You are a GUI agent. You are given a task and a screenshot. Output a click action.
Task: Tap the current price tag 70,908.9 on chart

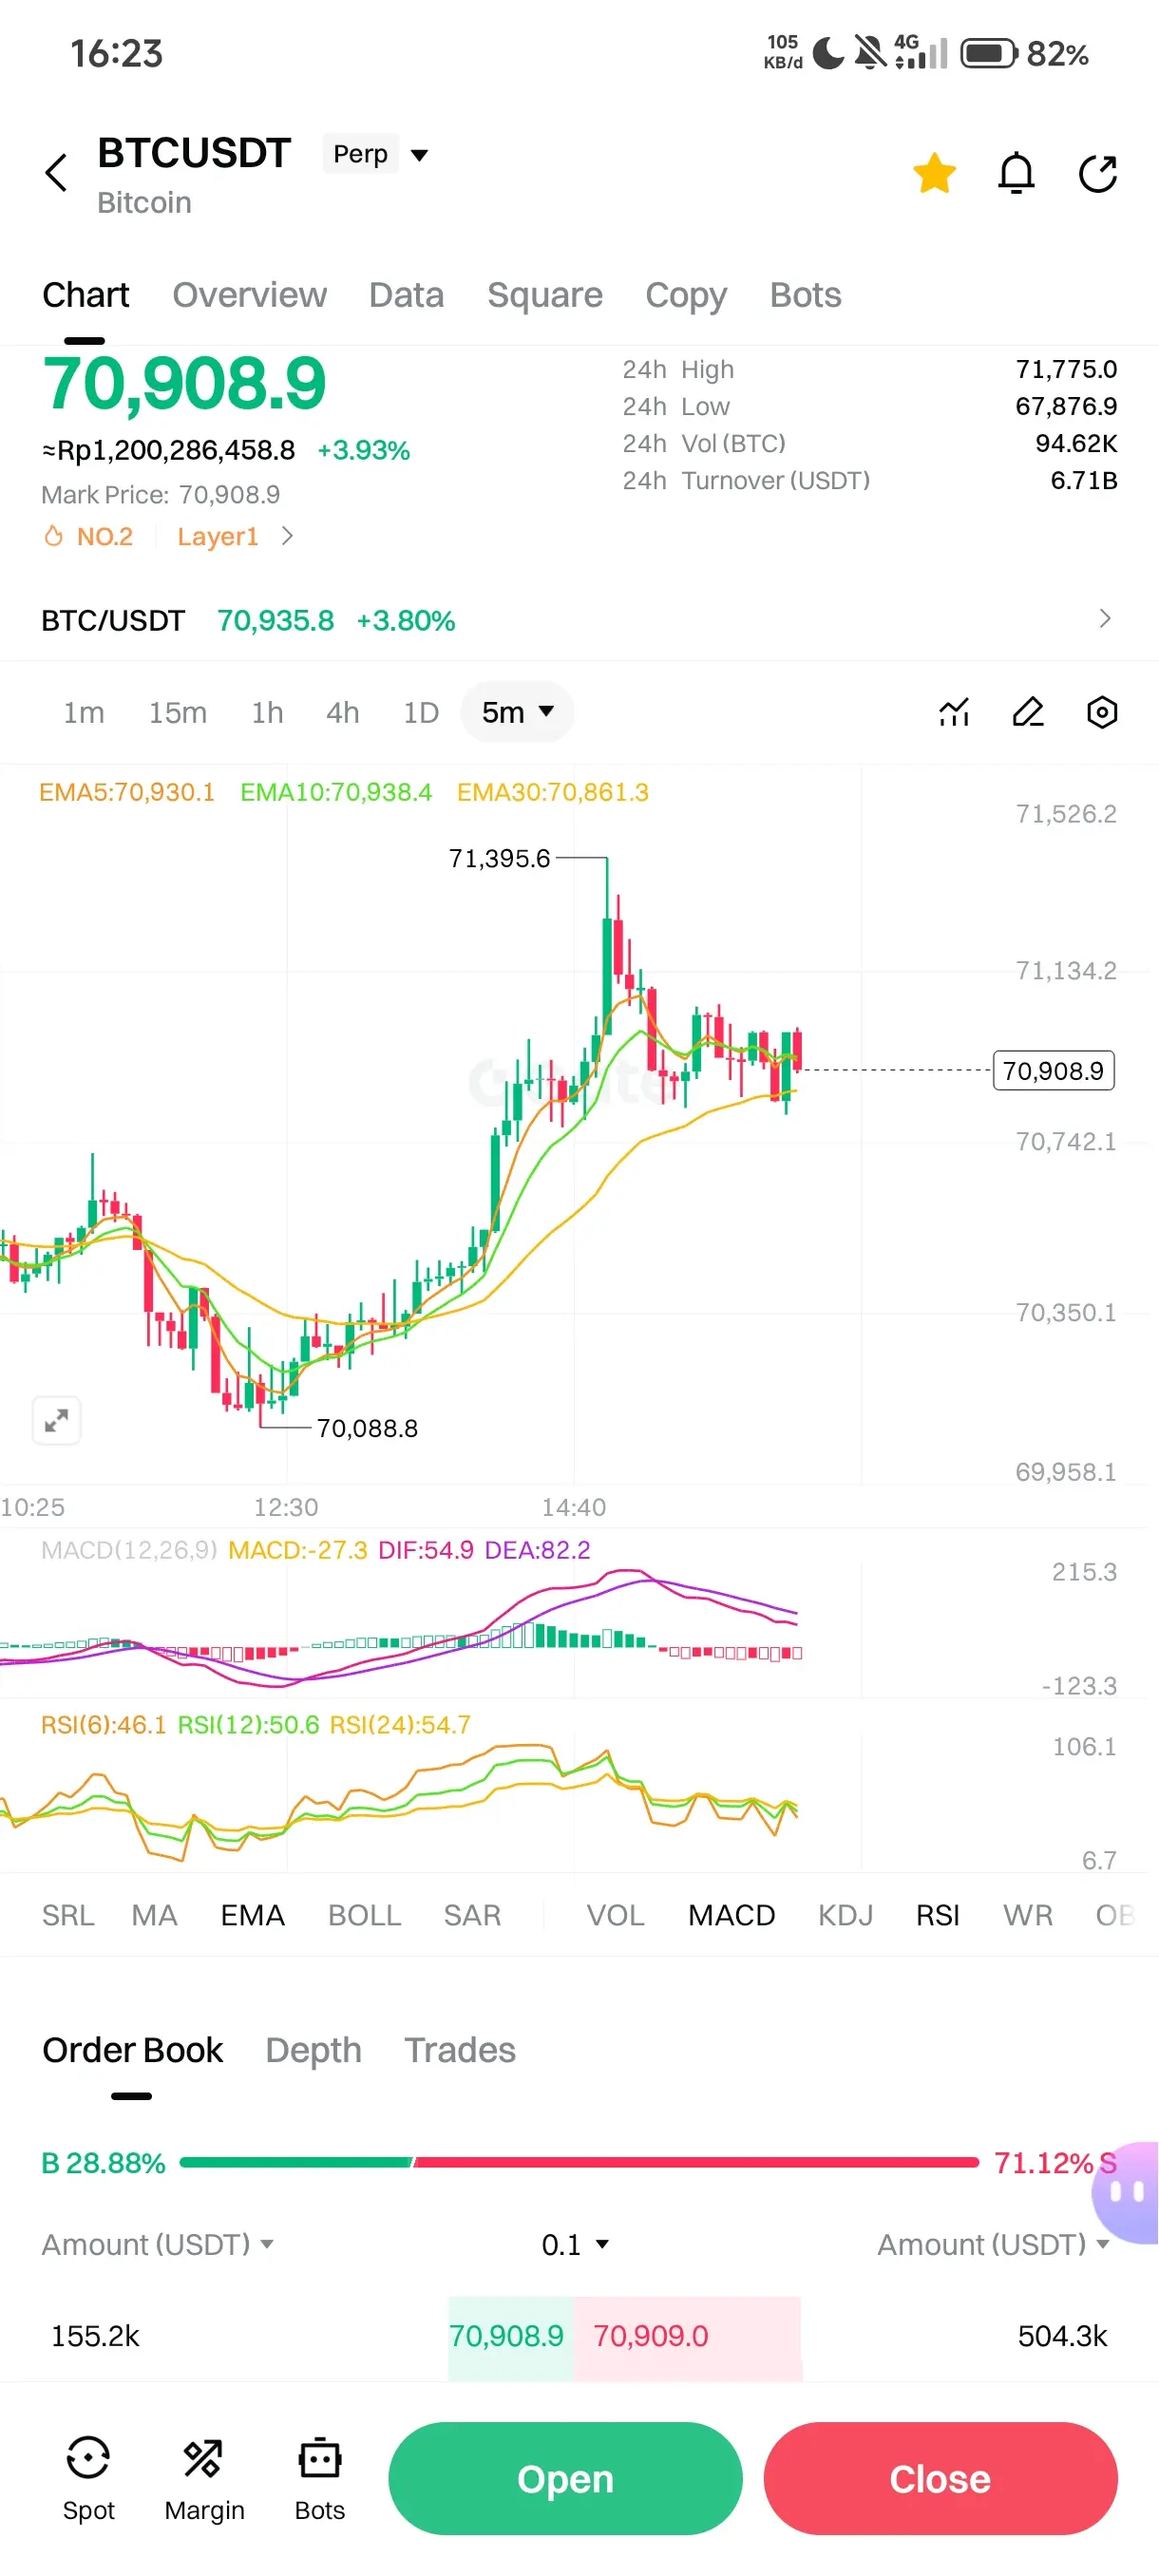1053,1070
